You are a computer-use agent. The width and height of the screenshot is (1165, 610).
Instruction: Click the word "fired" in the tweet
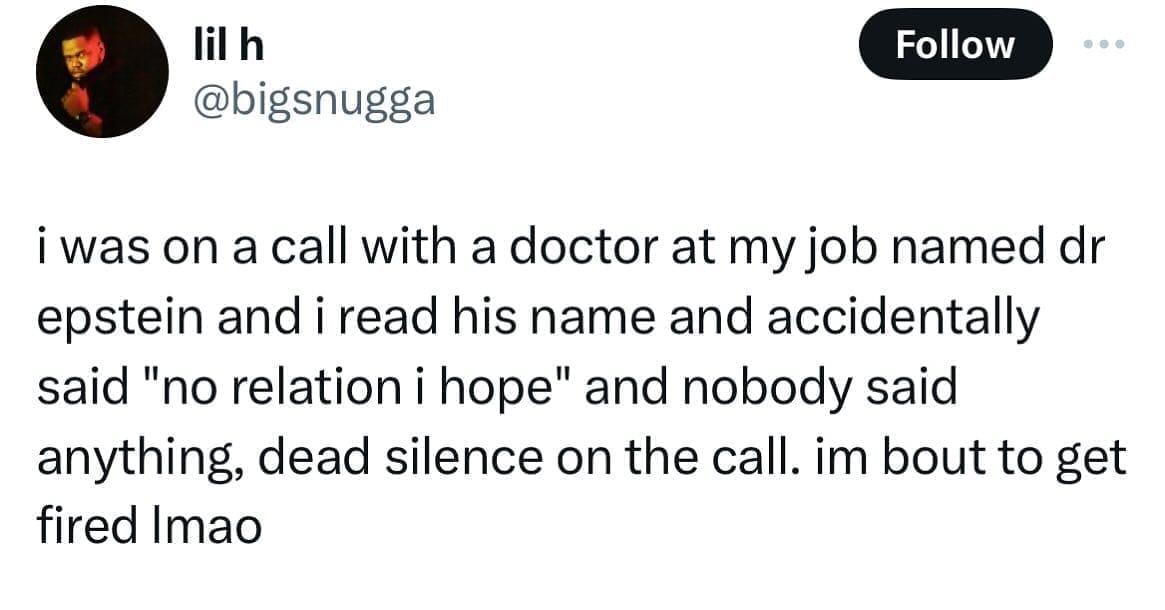click(87, 526)
